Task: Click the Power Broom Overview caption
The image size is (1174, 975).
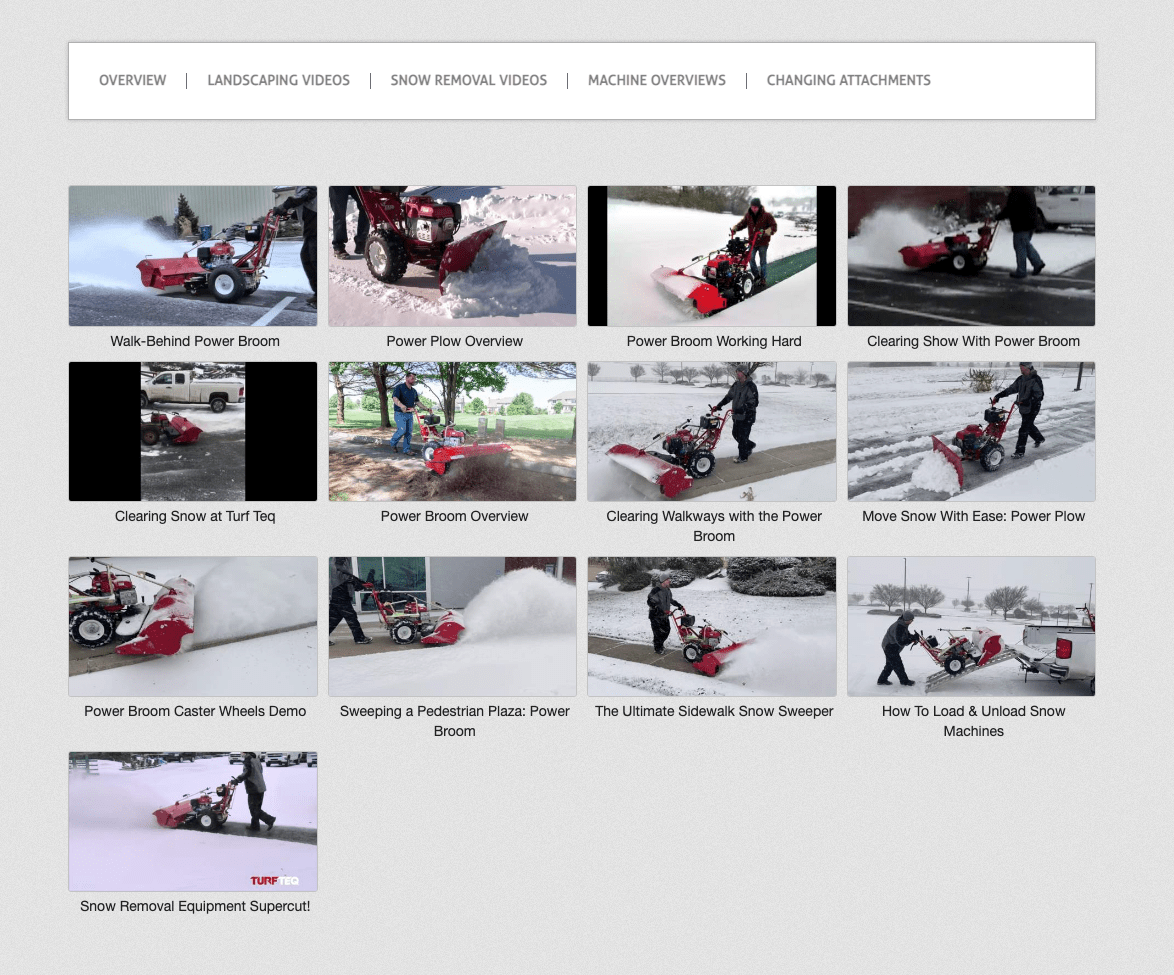Action: pos(454,517)
